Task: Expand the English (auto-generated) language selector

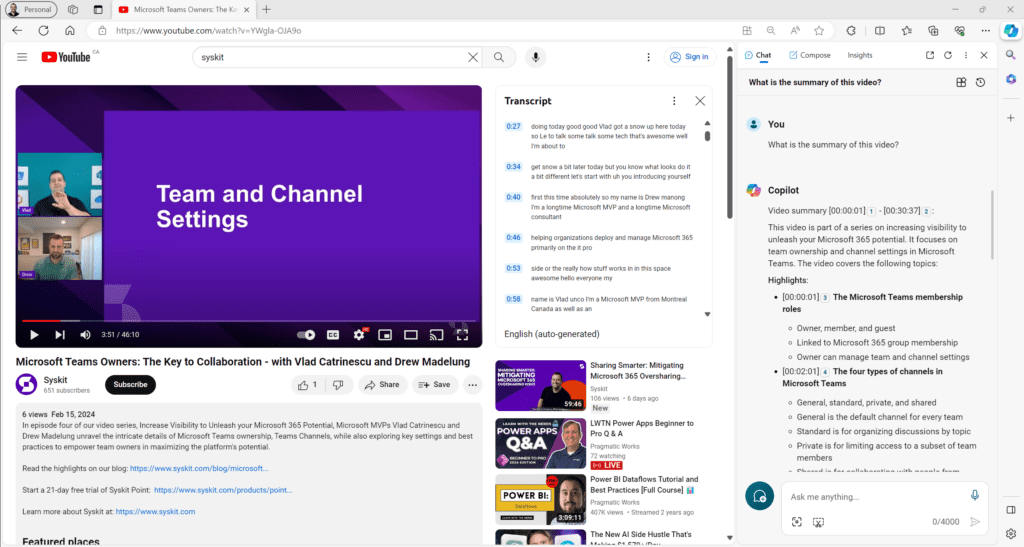Action: click(x=552, y=334)
